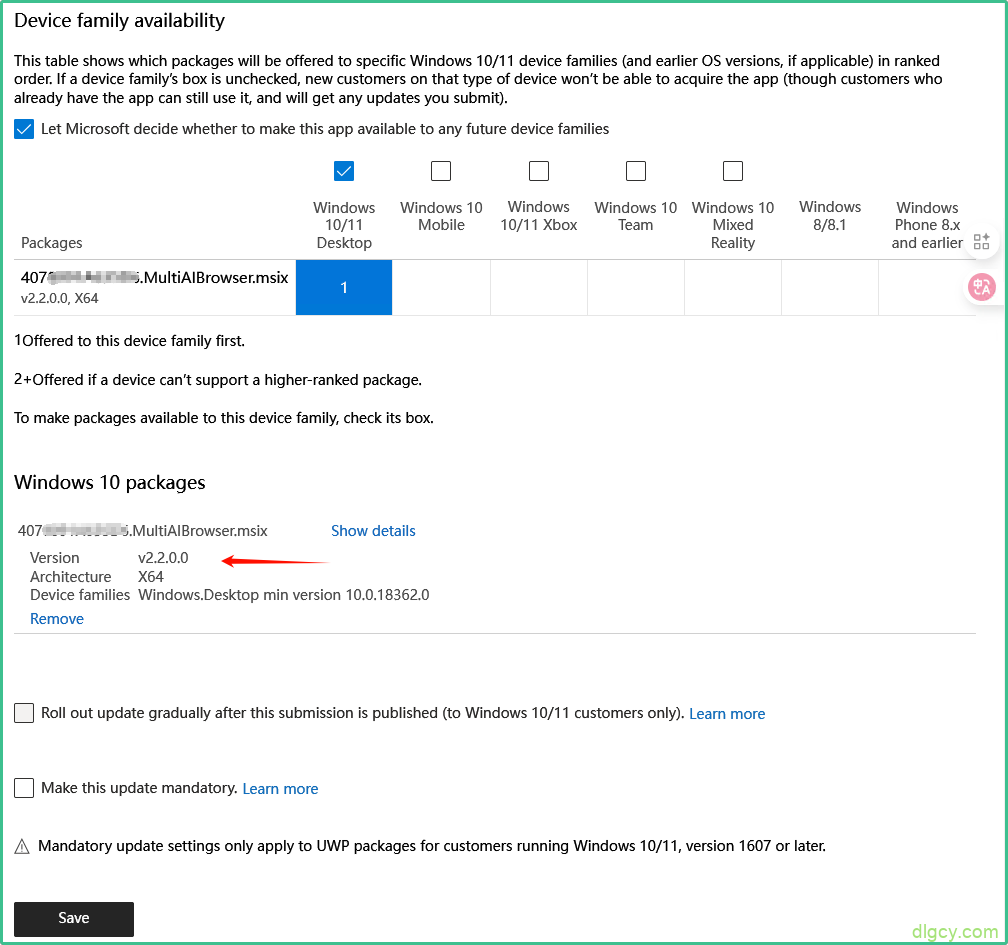Select the Windows 10 Mixed Reality checkbox
This screenshot has height=945, width=1008.
(733, 171)
